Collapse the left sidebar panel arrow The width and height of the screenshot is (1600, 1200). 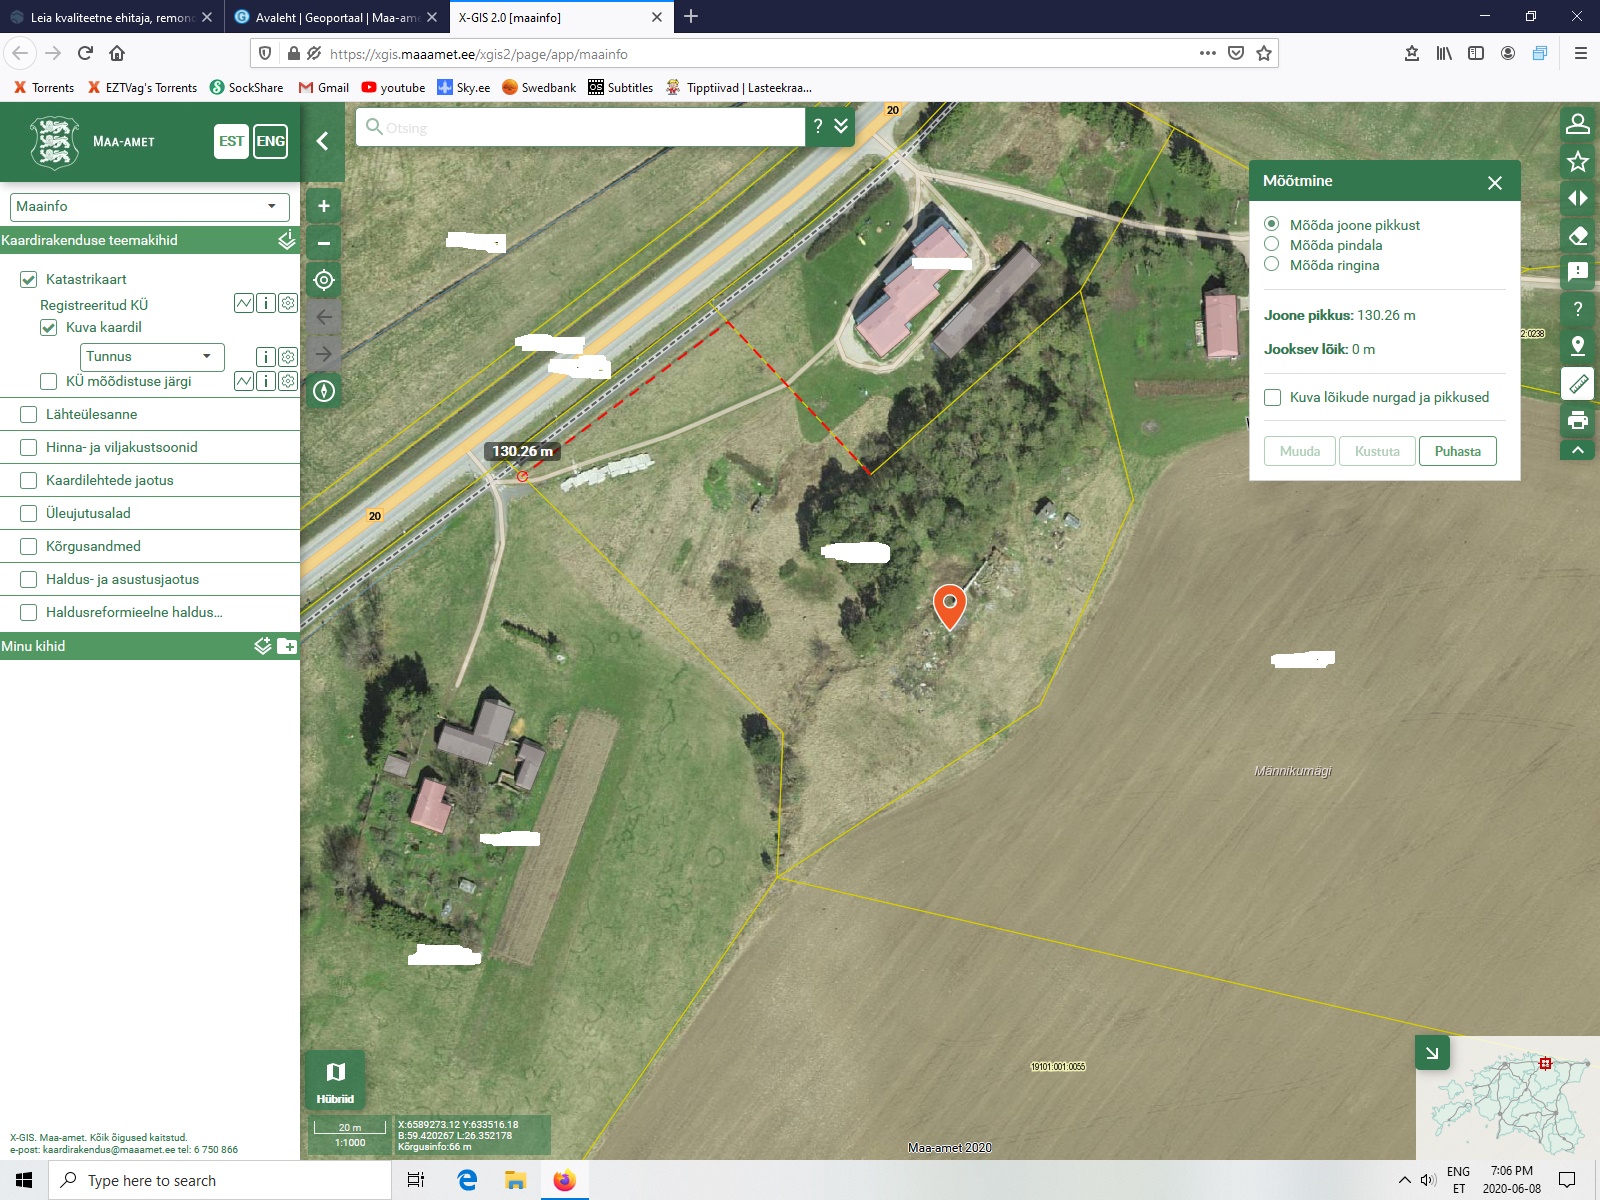[x=322, y=141]
